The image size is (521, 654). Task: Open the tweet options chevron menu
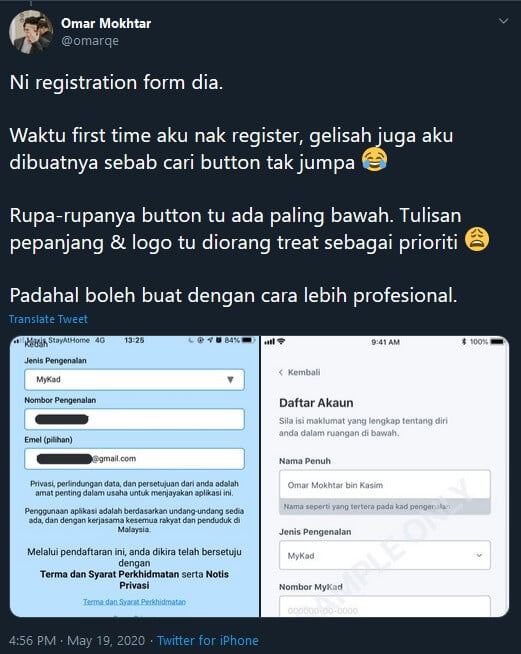click(x=503, y=21)
